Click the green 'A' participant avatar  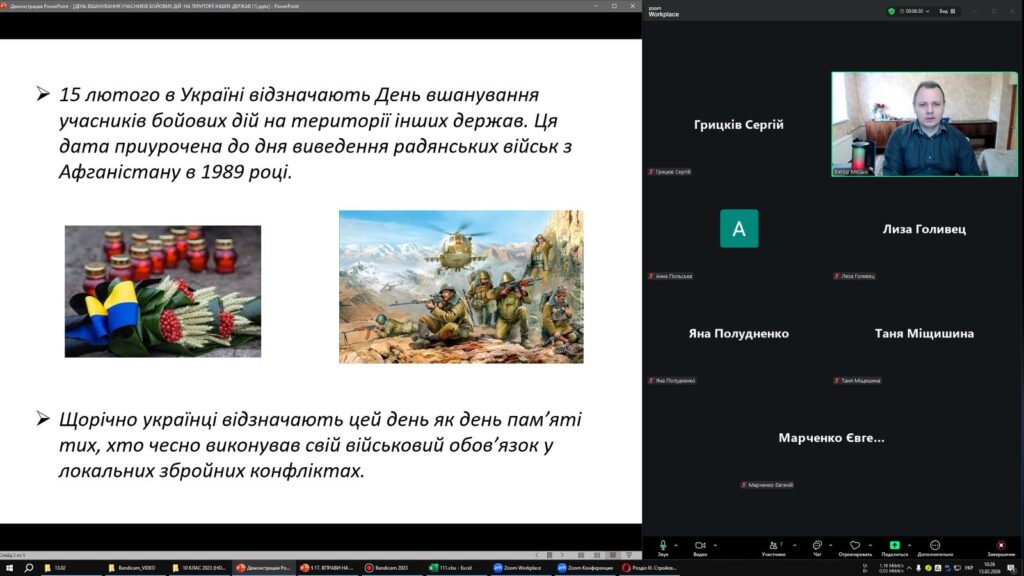(x=739, y=229)
